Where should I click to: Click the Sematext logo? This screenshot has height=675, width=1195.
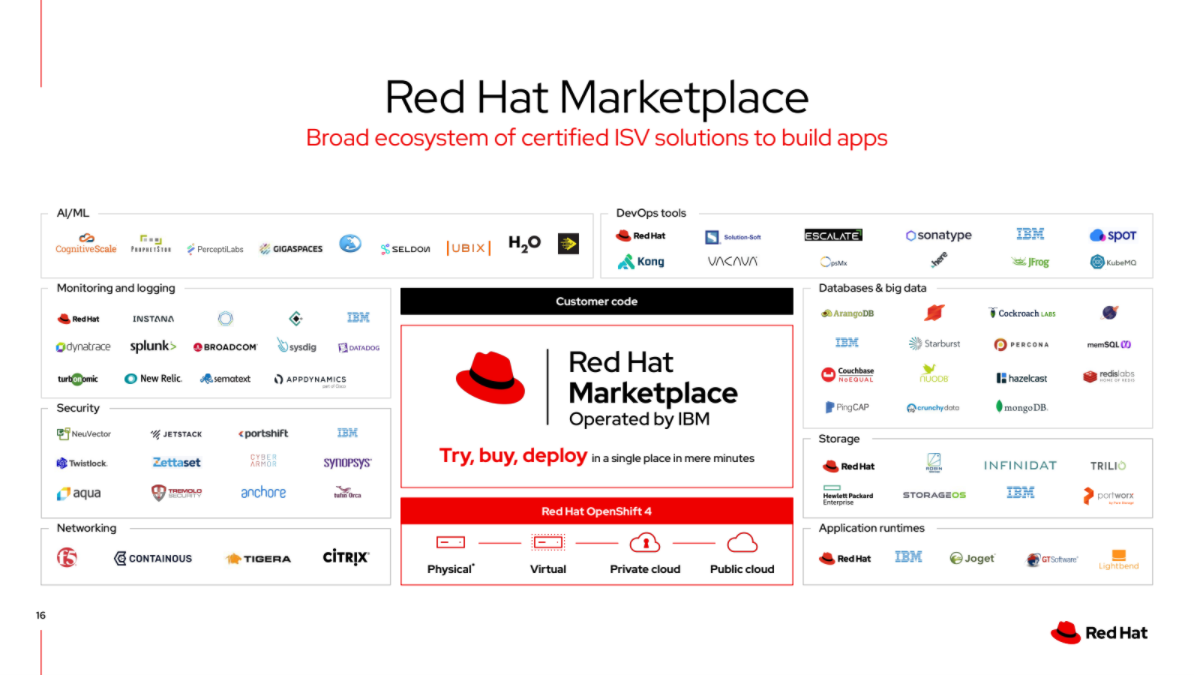(225, 379)
